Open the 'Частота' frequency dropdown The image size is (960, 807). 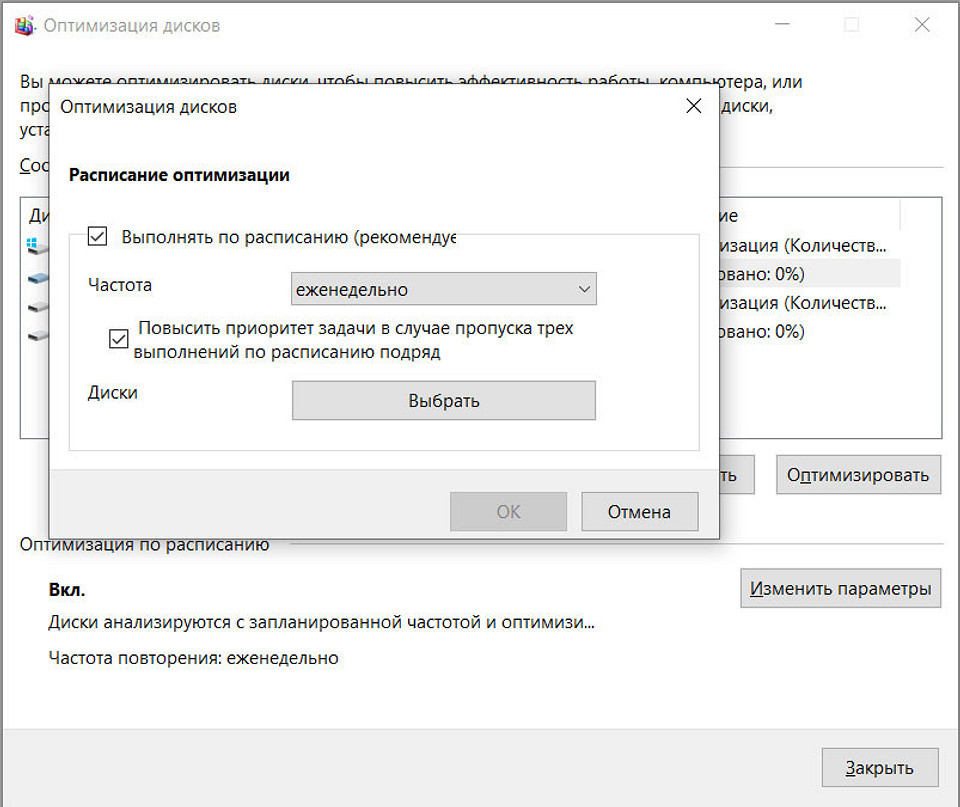(x=443, y=289)
